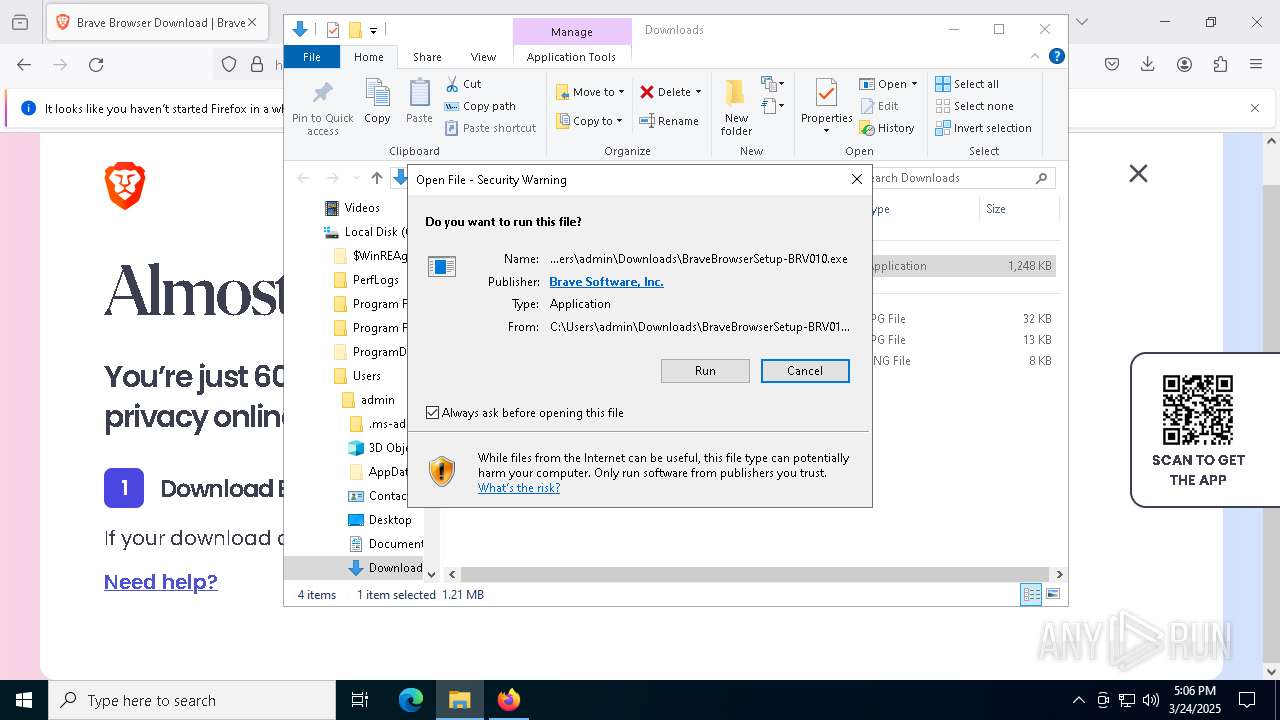1280x720 pixels.
Task: Click the History icon in ribbon
Action: pyautogui.click(x=887, y=128)
